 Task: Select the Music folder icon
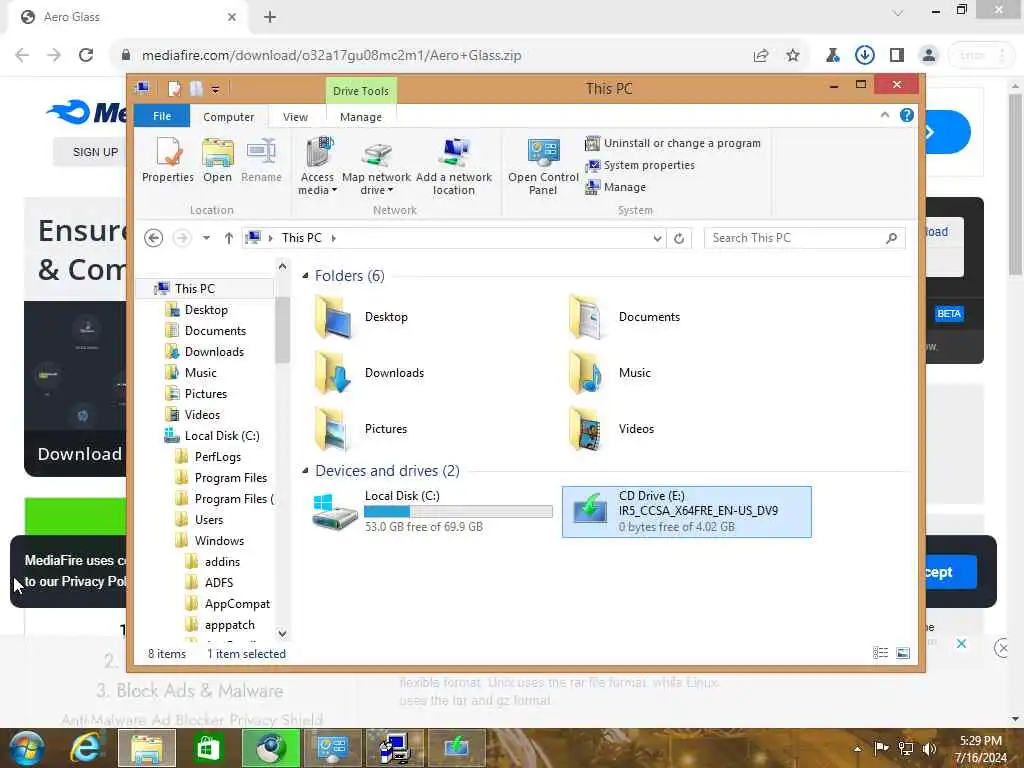(x=586, y=373)
